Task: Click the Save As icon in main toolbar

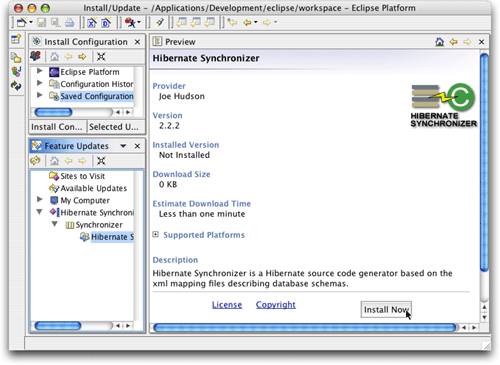Action: 55,22
